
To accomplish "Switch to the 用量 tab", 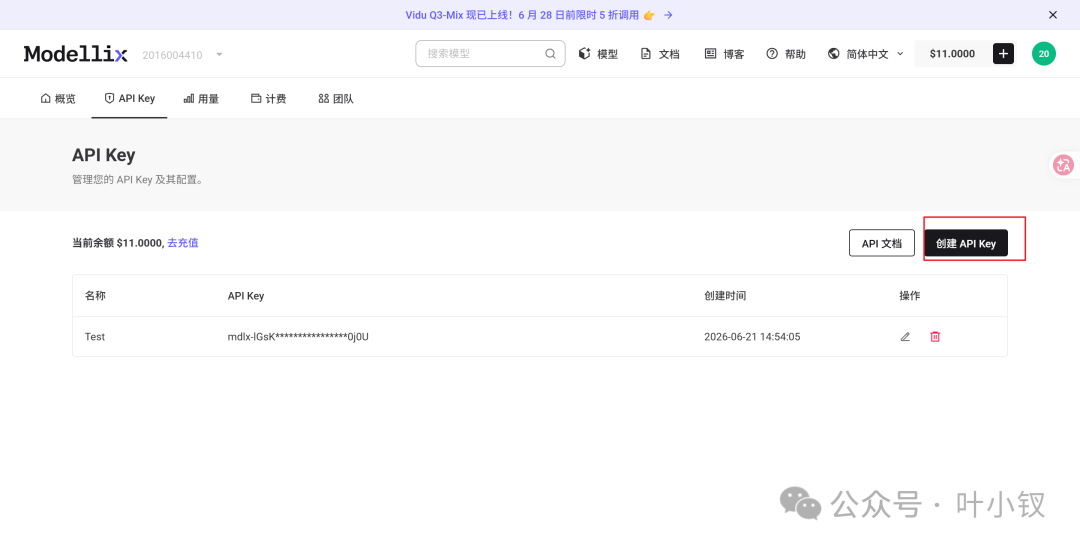I will click(x=201, y=98).
